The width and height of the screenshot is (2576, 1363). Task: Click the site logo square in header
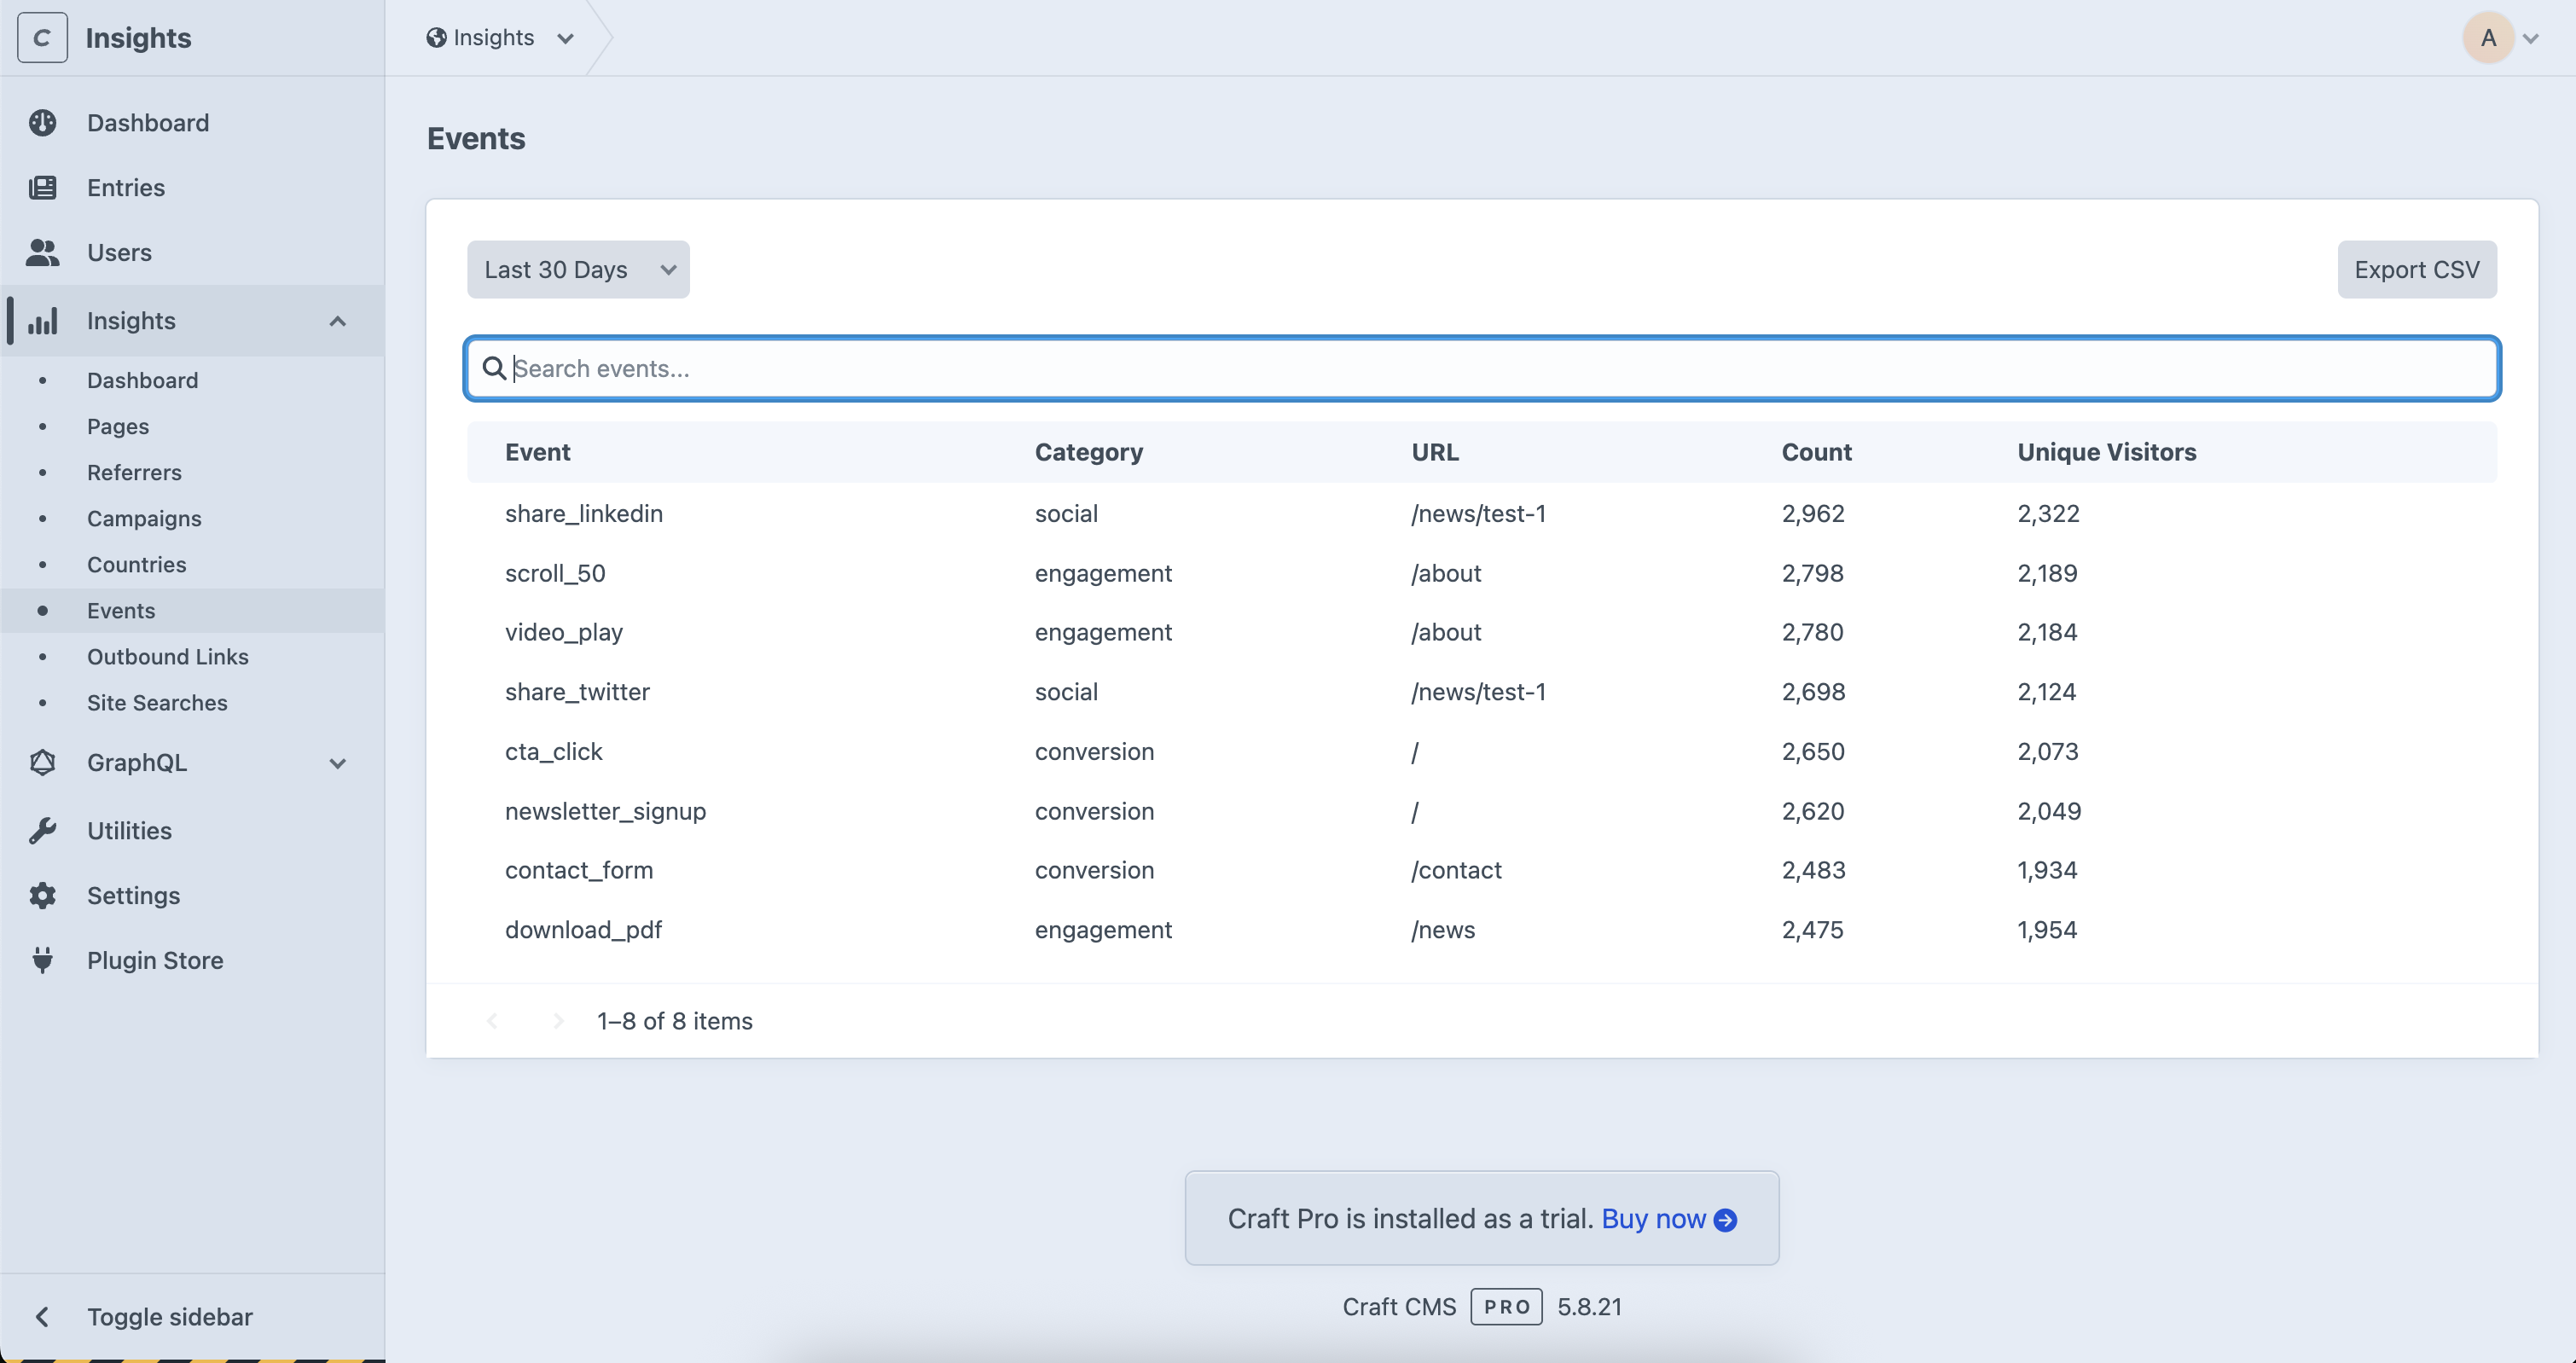pos(42,38)
